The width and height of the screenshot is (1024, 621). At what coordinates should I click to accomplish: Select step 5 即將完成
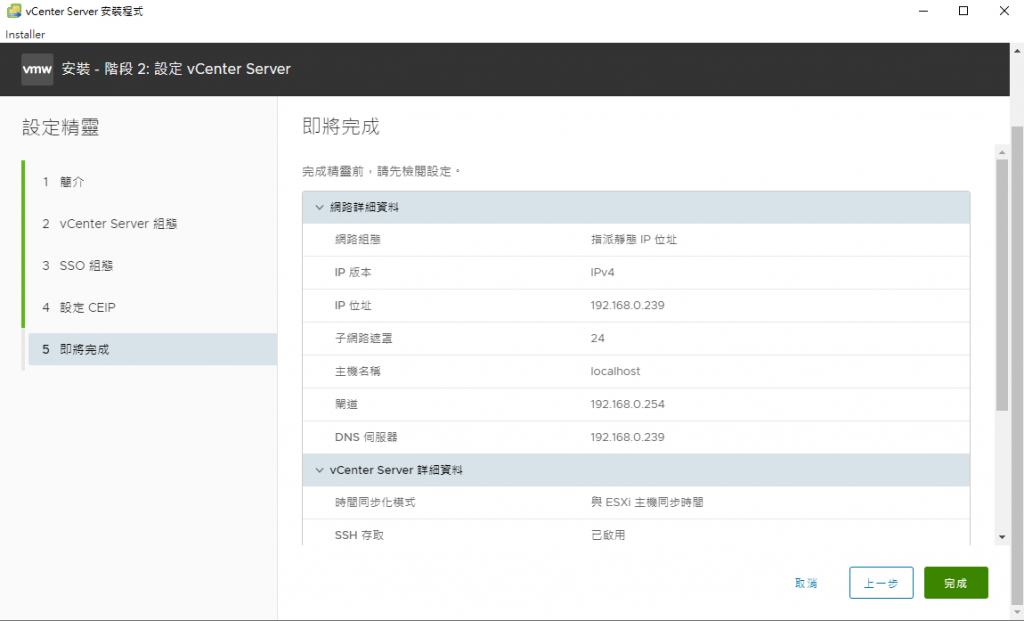[x=152, y=349]
